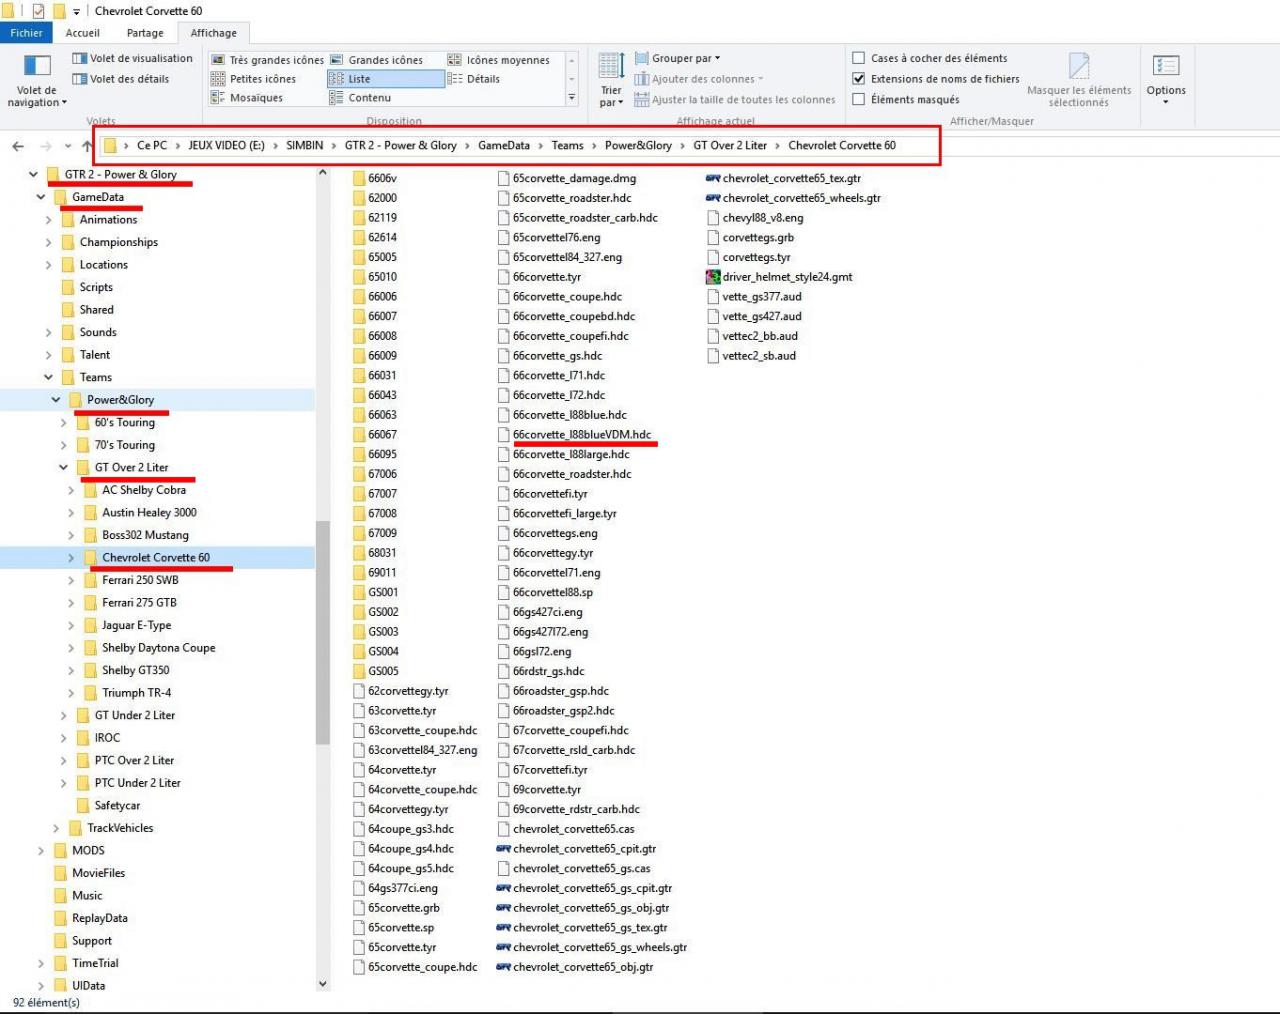
Task: Choose Grandes icônes layout
Action: pyautogui.click(x=377, y=60)
